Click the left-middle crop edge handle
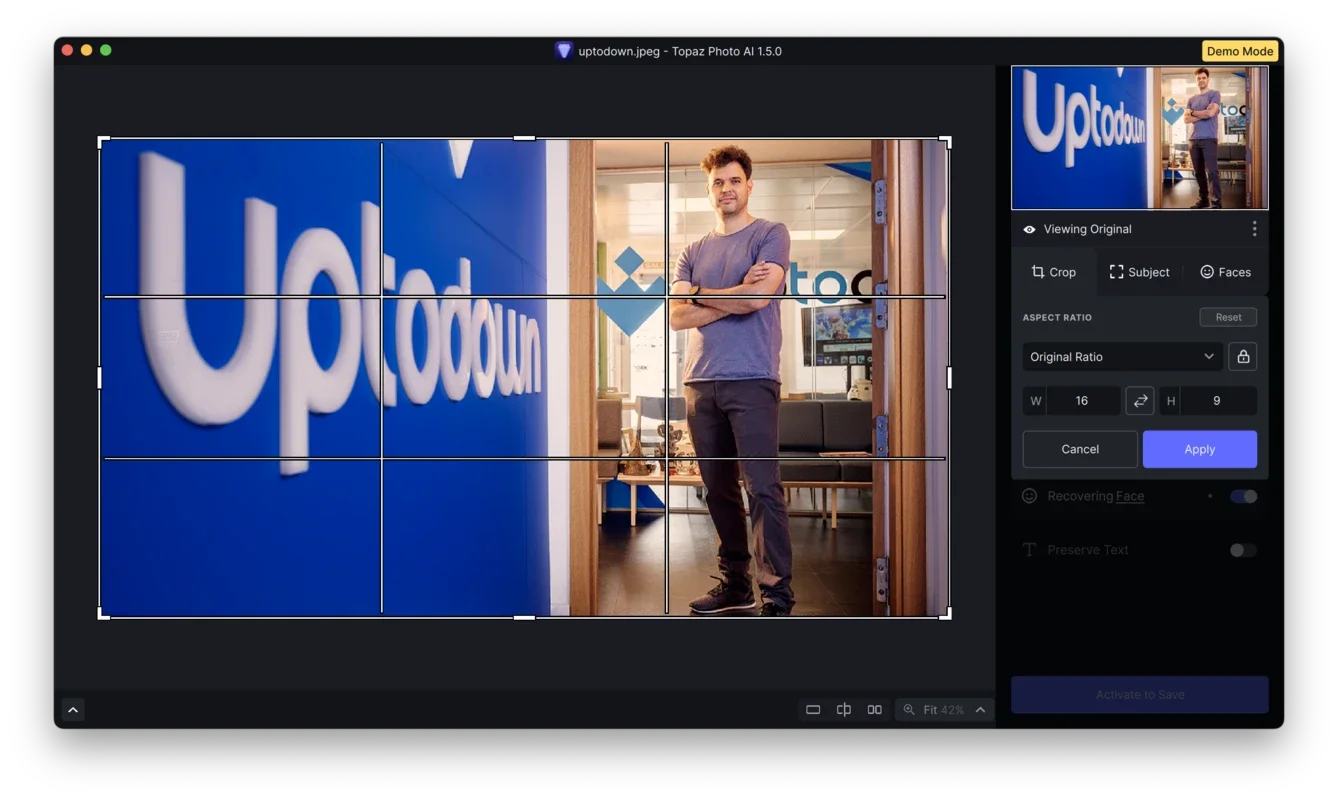 pyautogui.click(x=99, y=378)
